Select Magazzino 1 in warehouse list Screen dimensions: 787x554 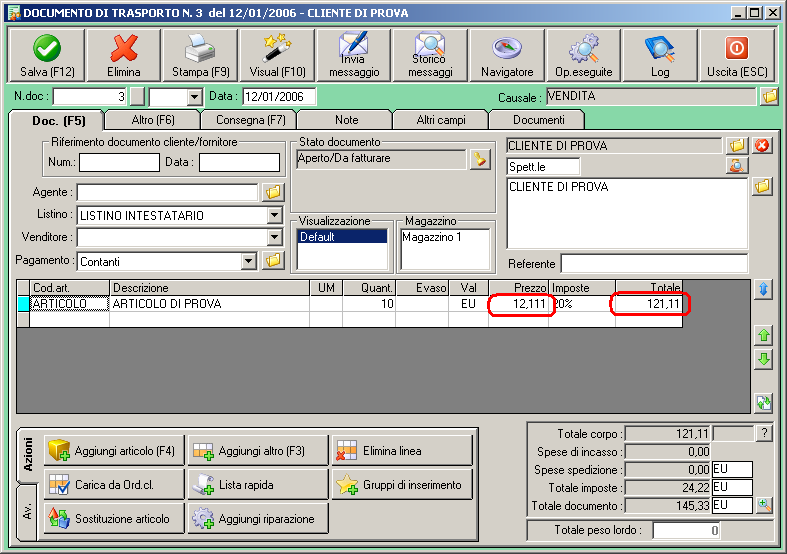[431, 238]
